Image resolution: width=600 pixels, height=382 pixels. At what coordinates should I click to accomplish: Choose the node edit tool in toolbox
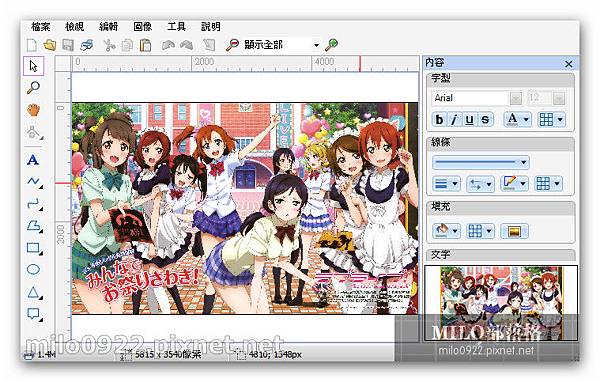pos(34,132)
